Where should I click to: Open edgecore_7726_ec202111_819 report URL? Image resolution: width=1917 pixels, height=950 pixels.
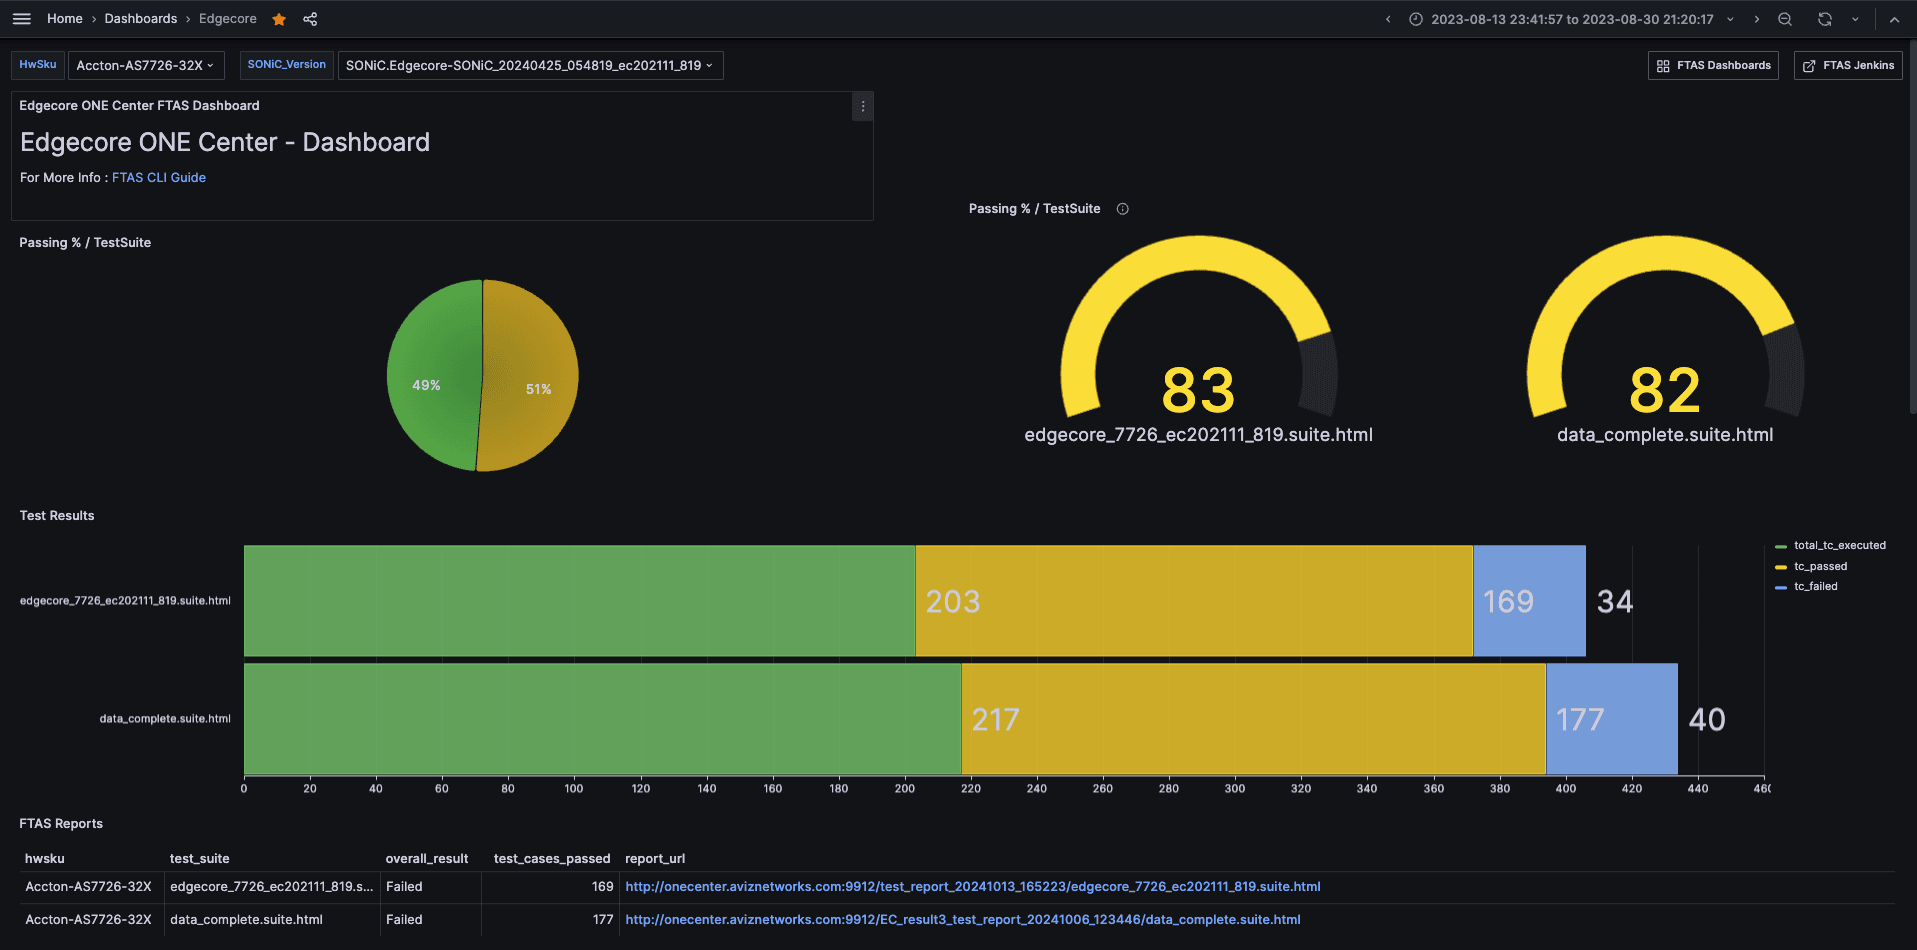point(973,887)
